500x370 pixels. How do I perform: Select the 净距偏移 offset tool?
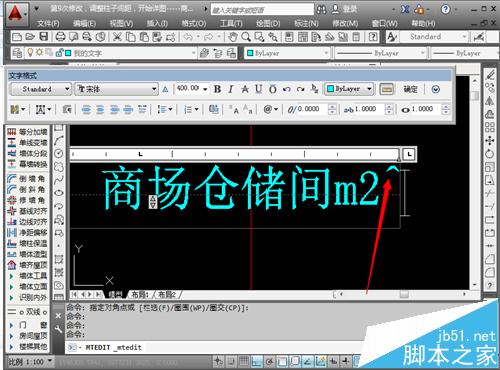(27, 233)
